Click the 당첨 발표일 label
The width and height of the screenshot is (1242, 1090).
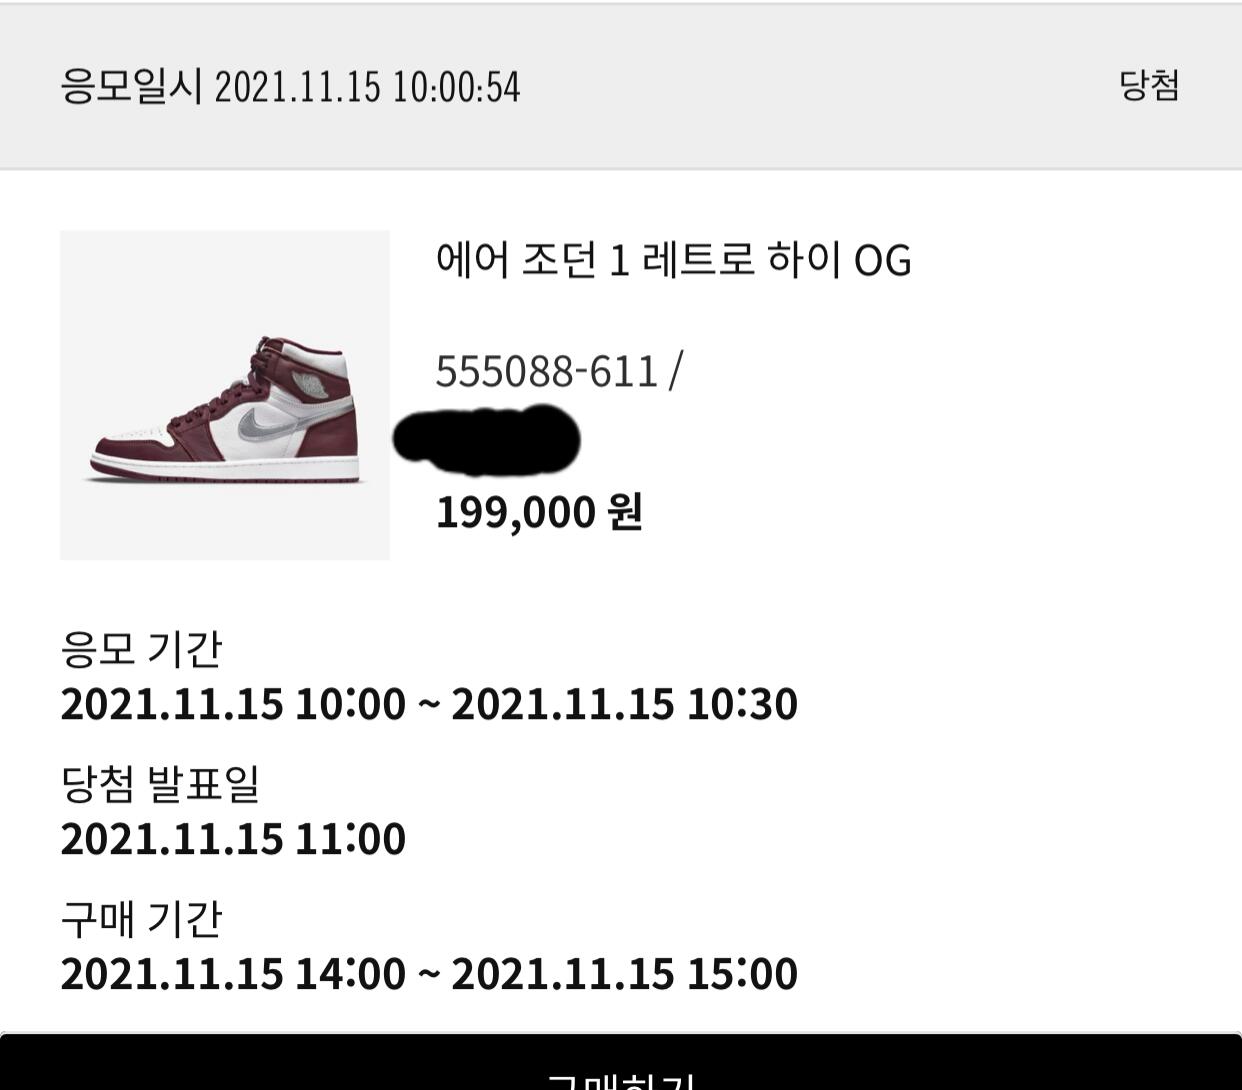click(x=160, y=784)
